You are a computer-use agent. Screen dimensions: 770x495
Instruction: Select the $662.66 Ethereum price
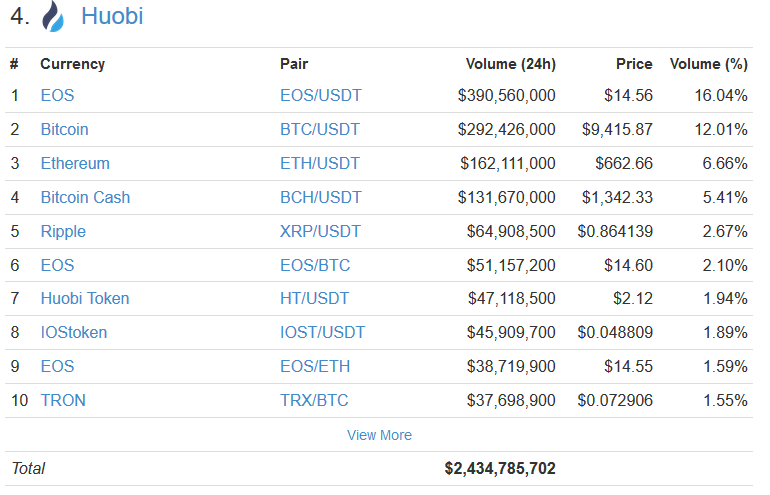(x=624, y=163)
